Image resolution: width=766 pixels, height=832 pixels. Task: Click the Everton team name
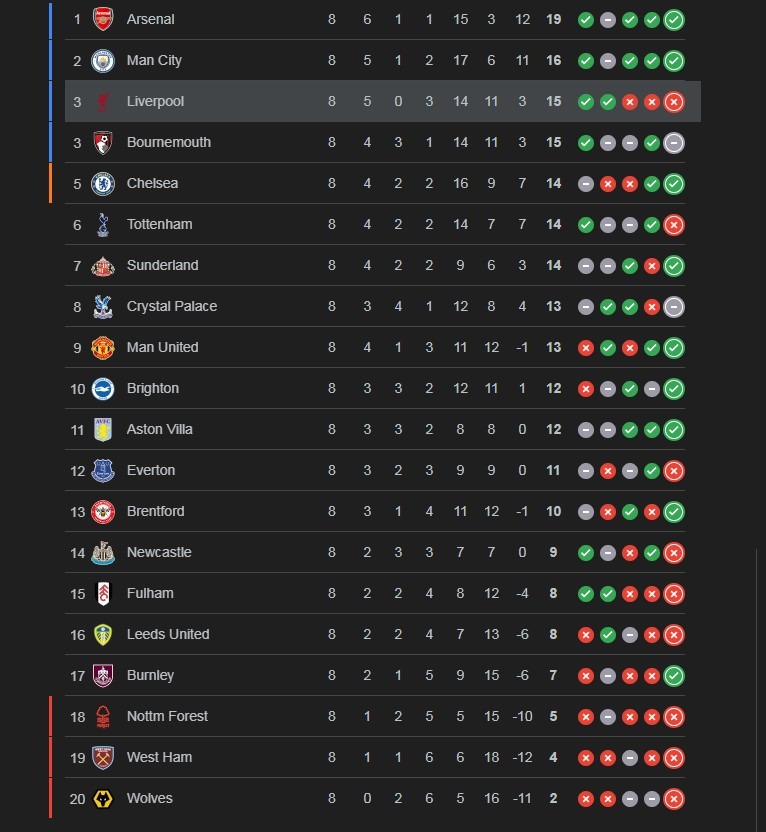point(150,470)
